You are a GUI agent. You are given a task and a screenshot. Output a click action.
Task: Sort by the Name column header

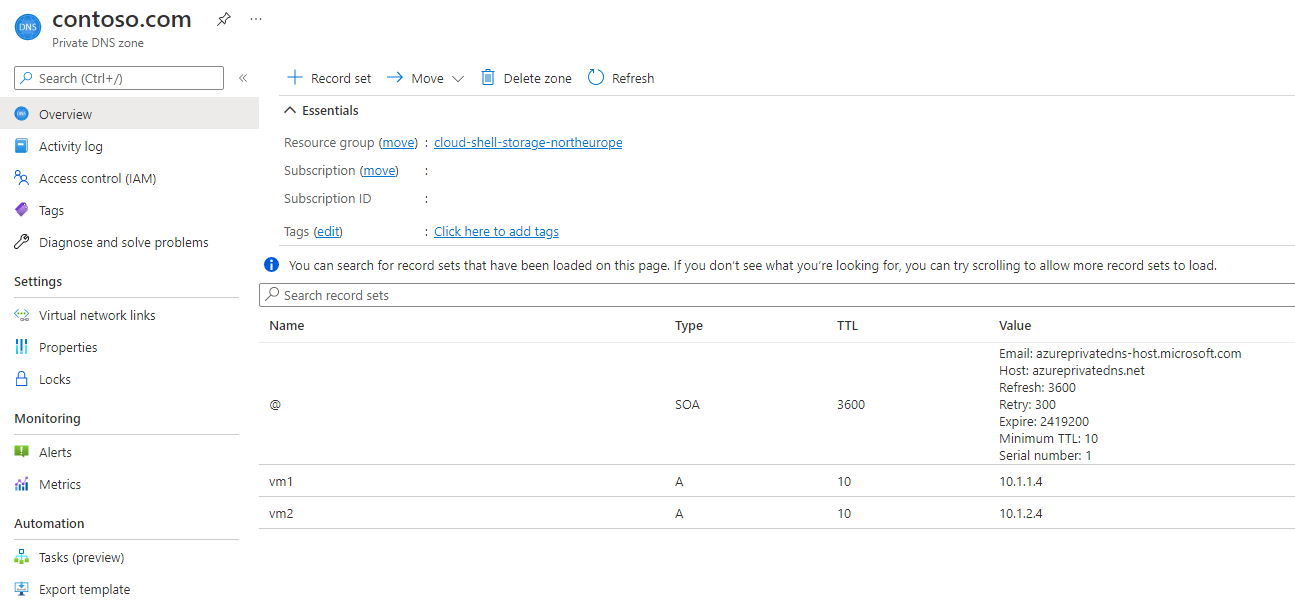click(287, 325)
